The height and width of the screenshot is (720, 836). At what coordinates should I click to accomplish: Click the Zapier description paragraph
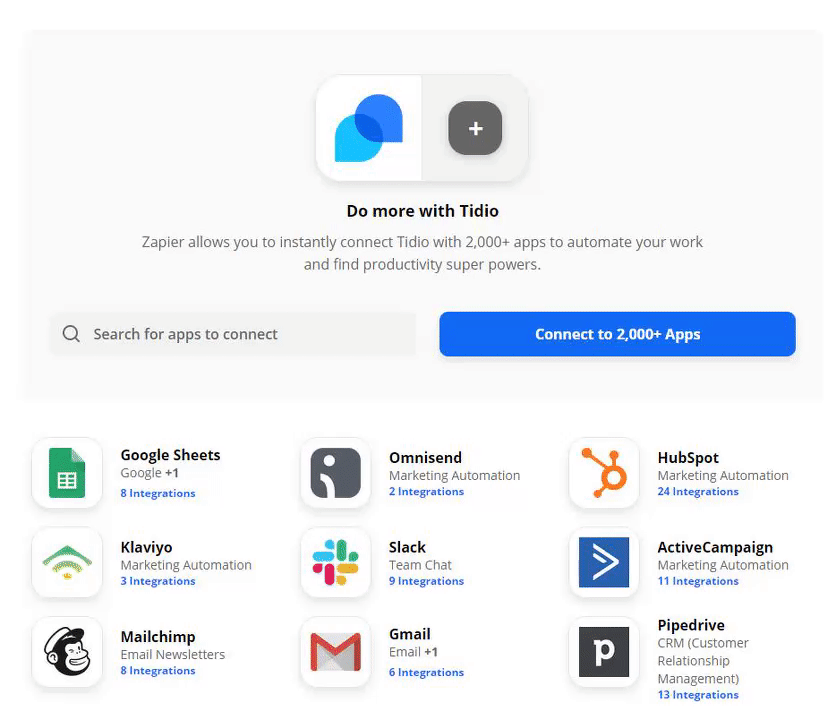(x=422, y=253)
